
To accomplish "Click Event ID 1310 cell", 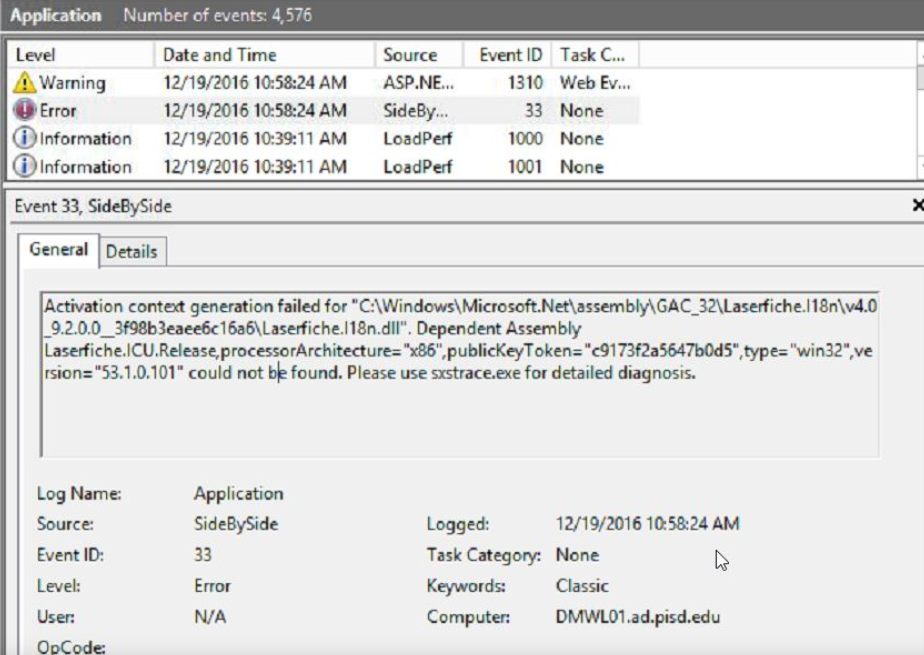I will tap(525, 82).
